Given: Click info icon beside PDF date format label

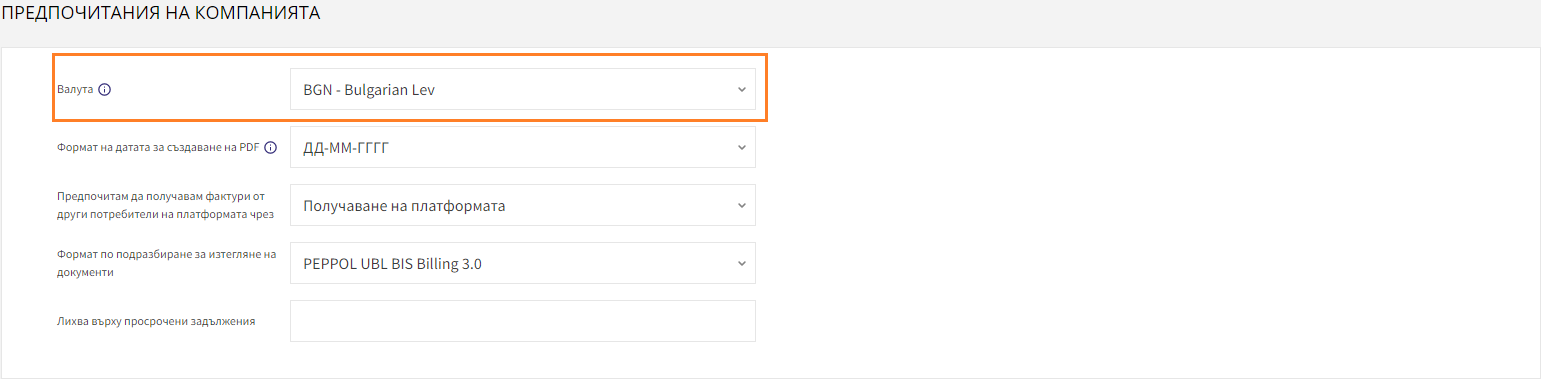Looking at the screenshot, I should pos(270,147).
